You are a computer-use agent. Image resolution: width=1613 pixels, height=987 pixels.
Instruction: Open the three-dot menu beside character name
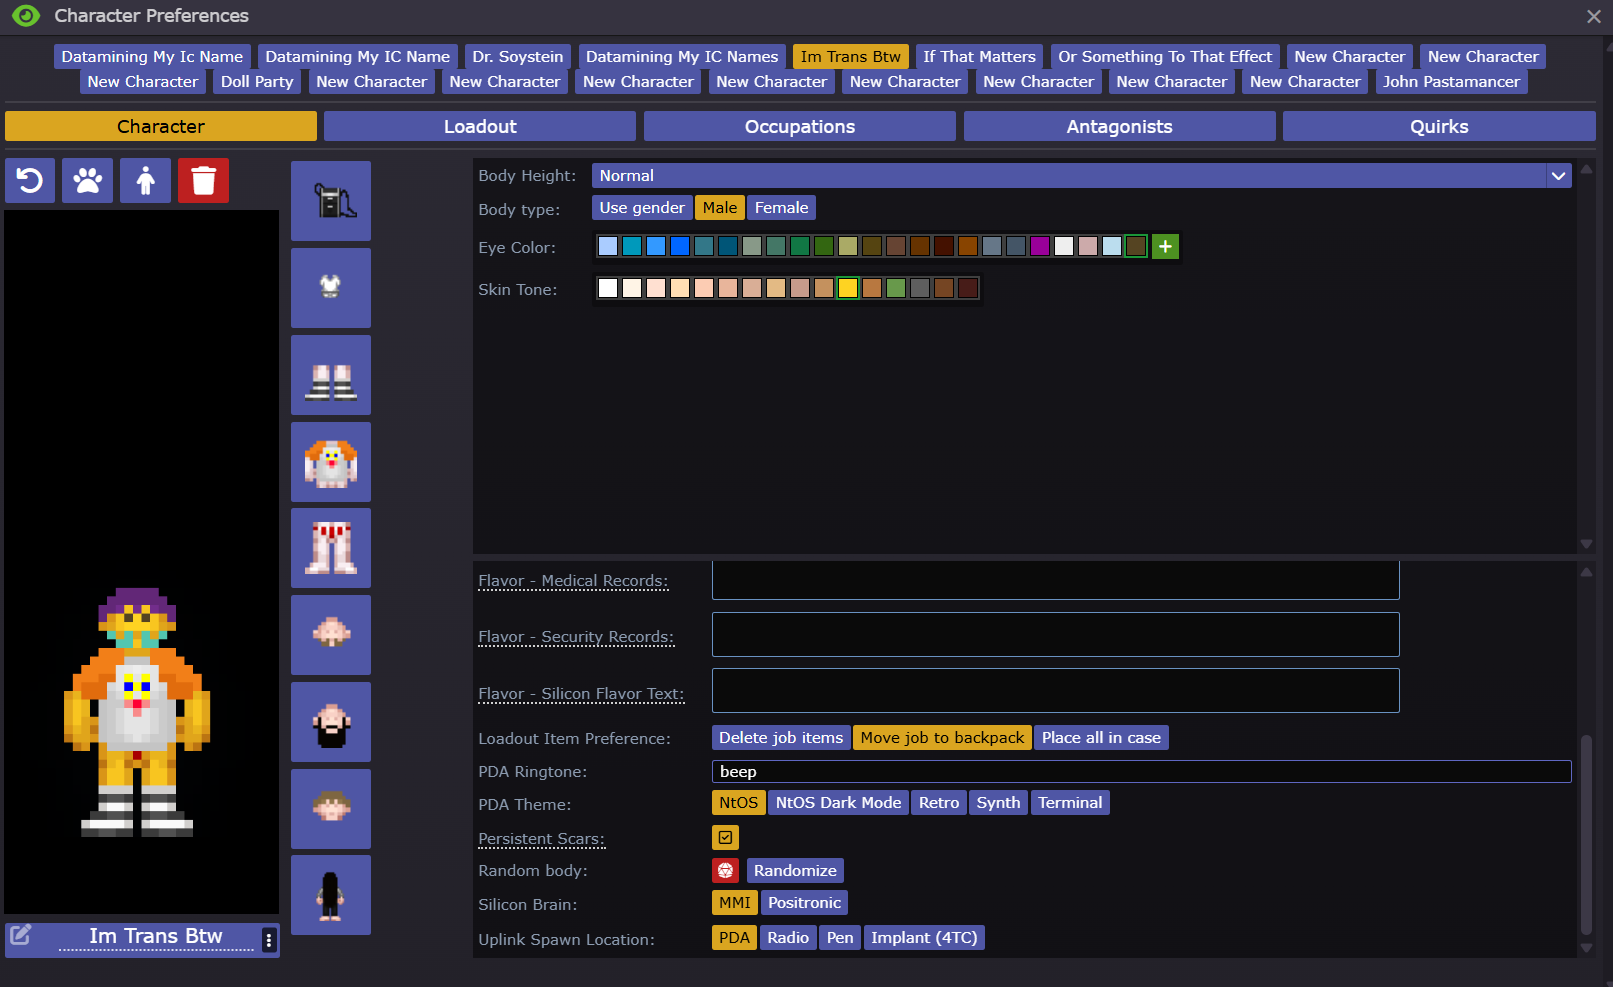[268, 940]
